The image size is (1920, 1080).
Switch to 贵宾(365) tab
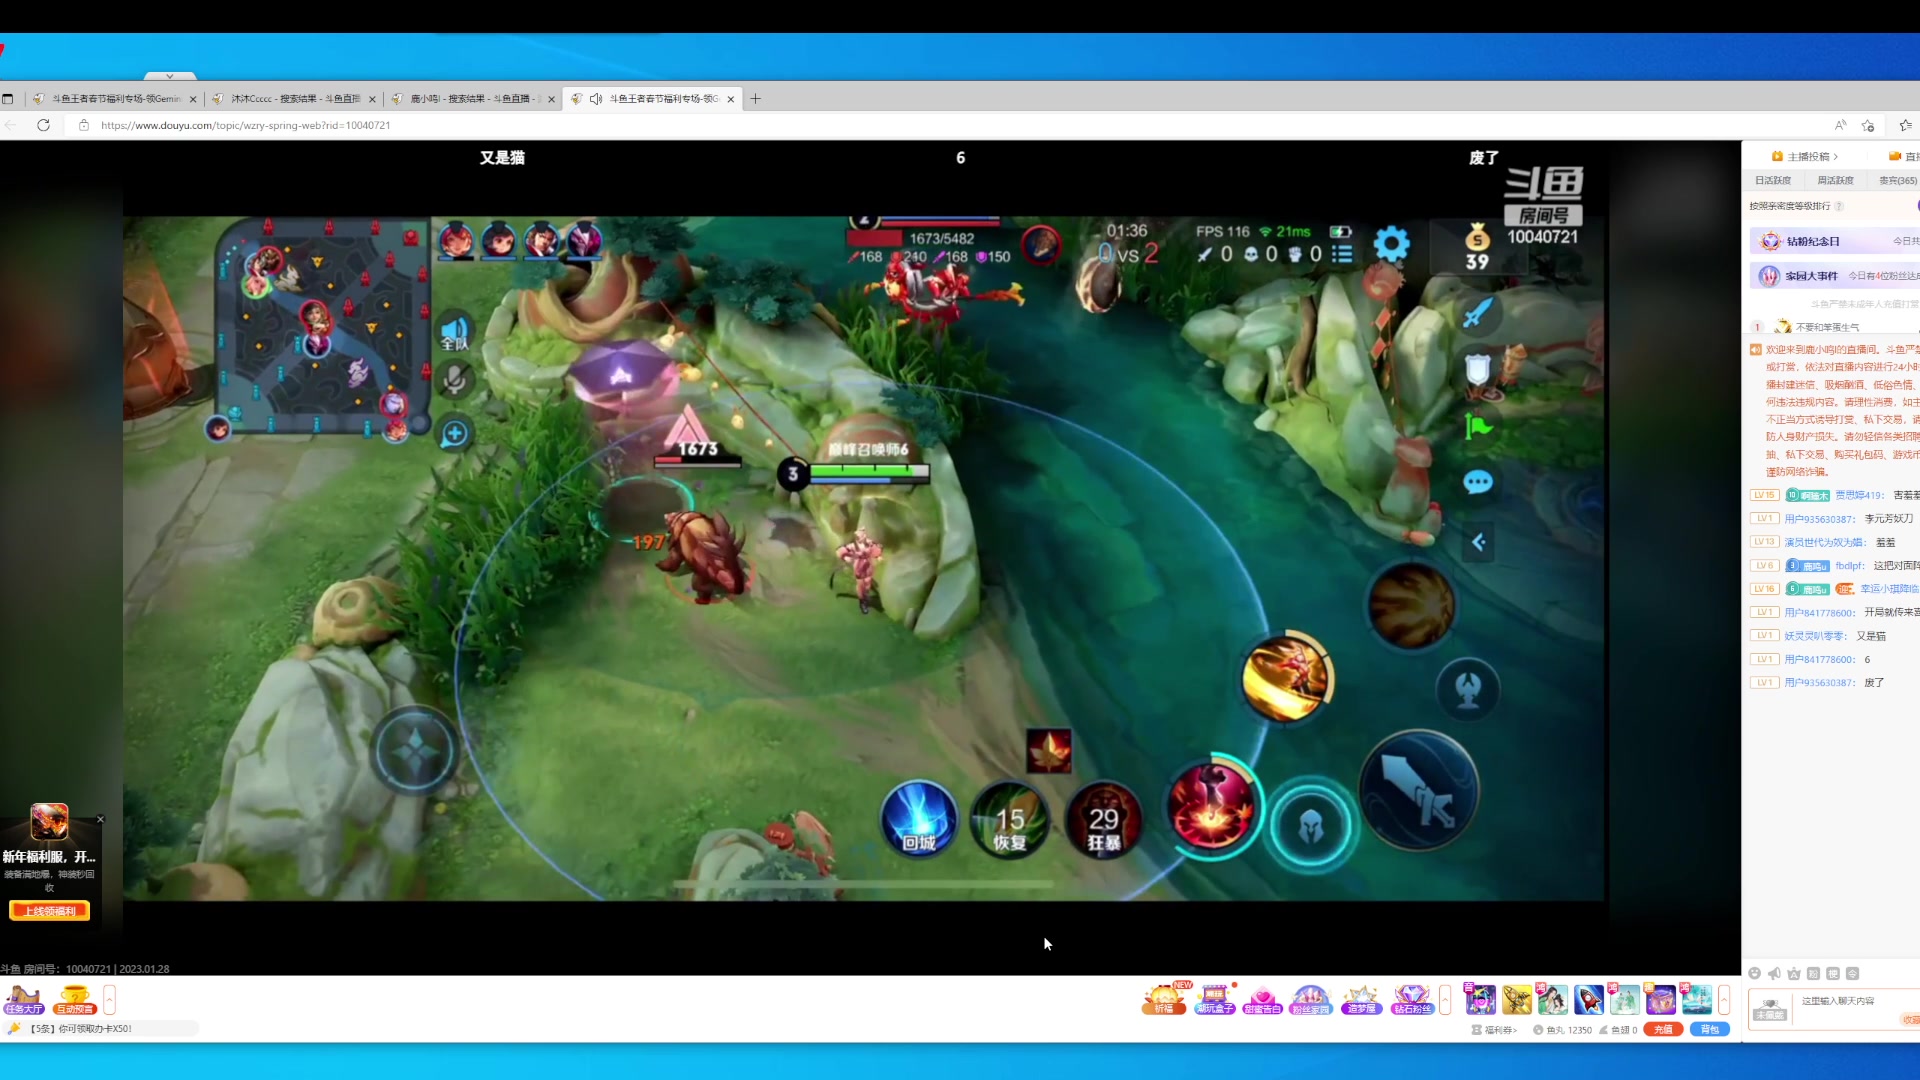click(1897, 180)
